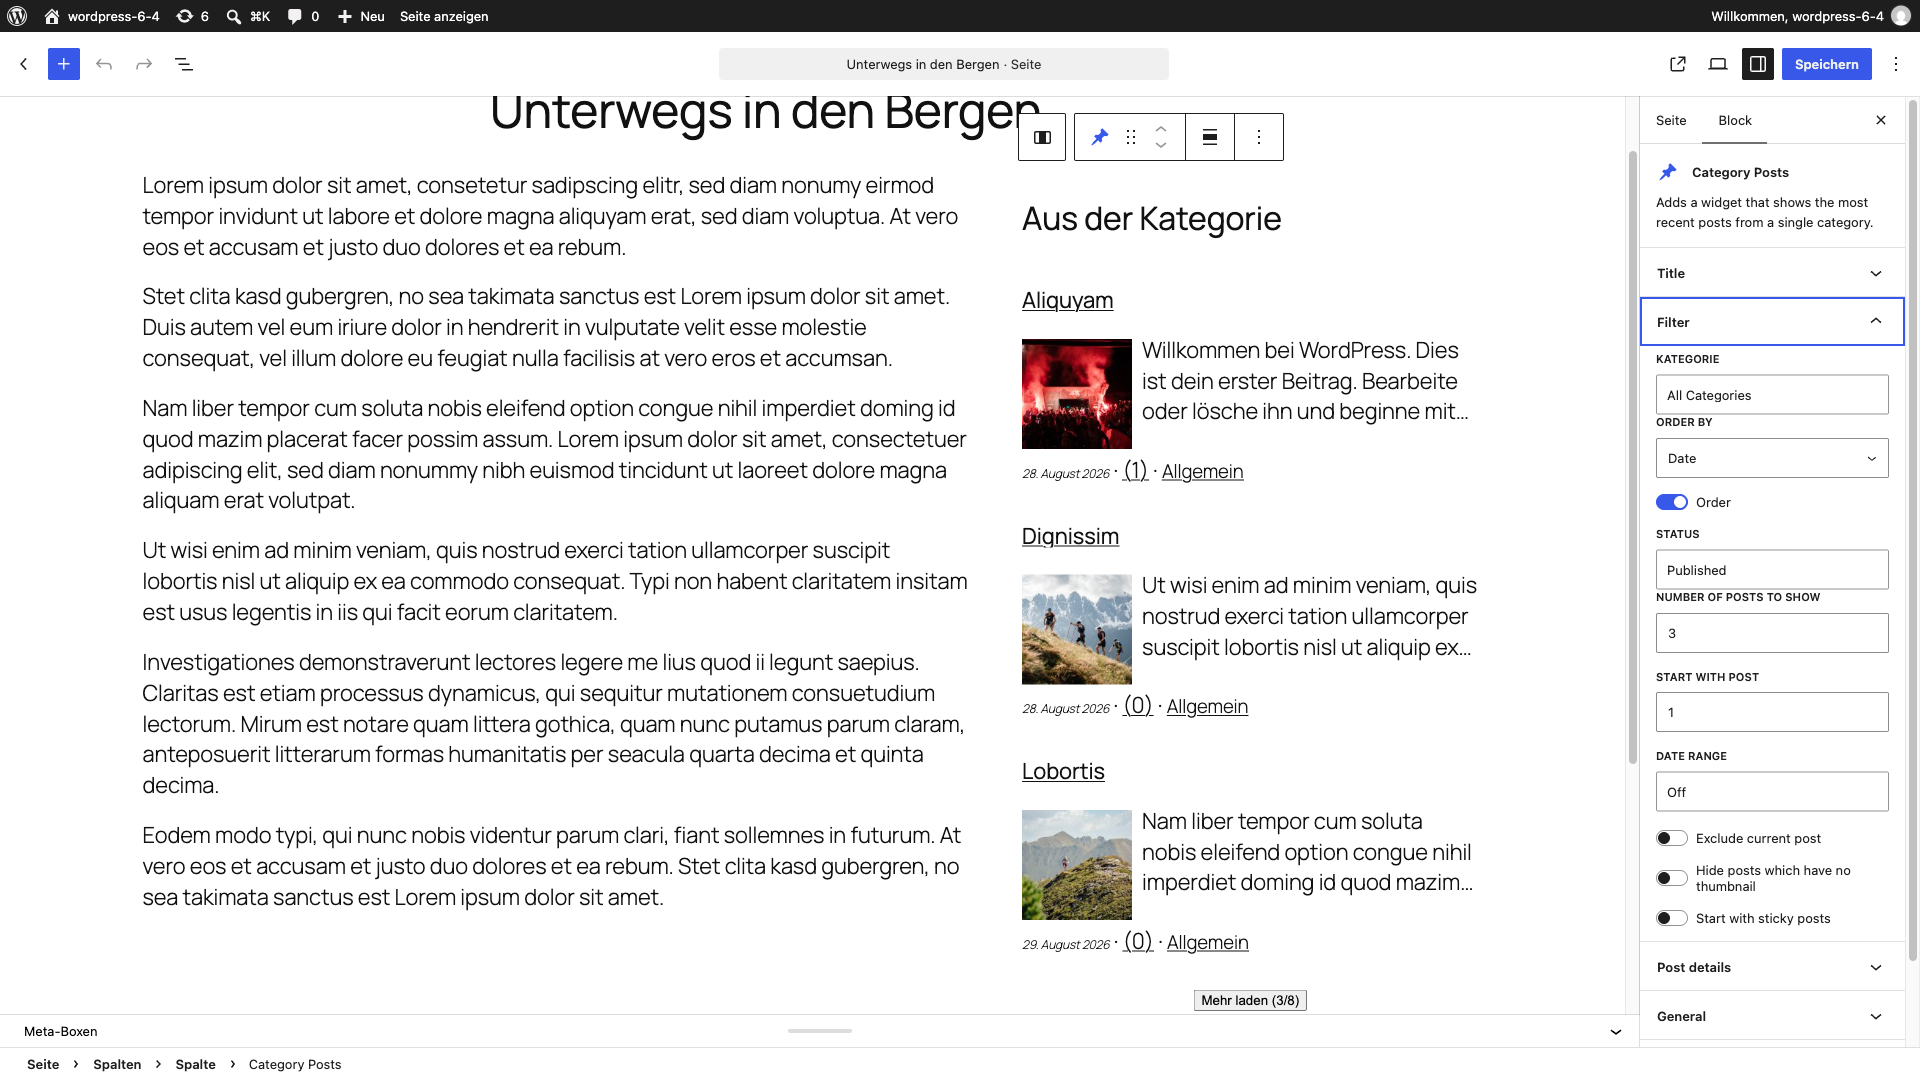1920x1080 pixels.
Task: Undo the last change
Action: pos(104,64)
